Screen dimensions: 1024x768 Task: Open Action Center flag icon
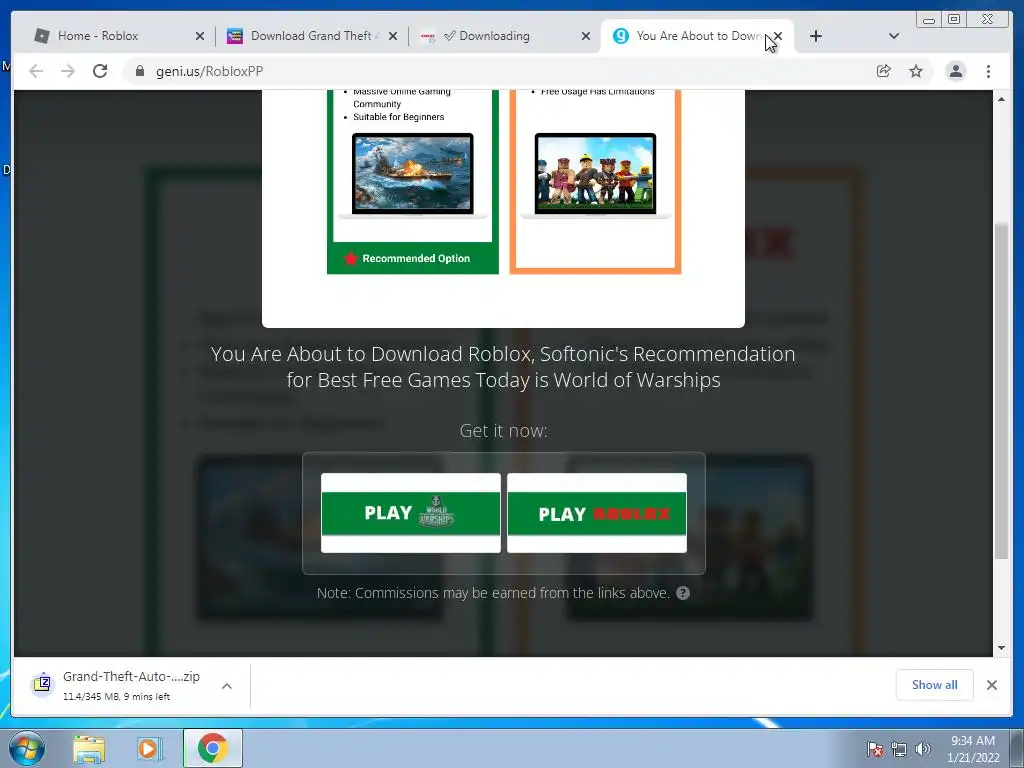click(x=875, y=749)
